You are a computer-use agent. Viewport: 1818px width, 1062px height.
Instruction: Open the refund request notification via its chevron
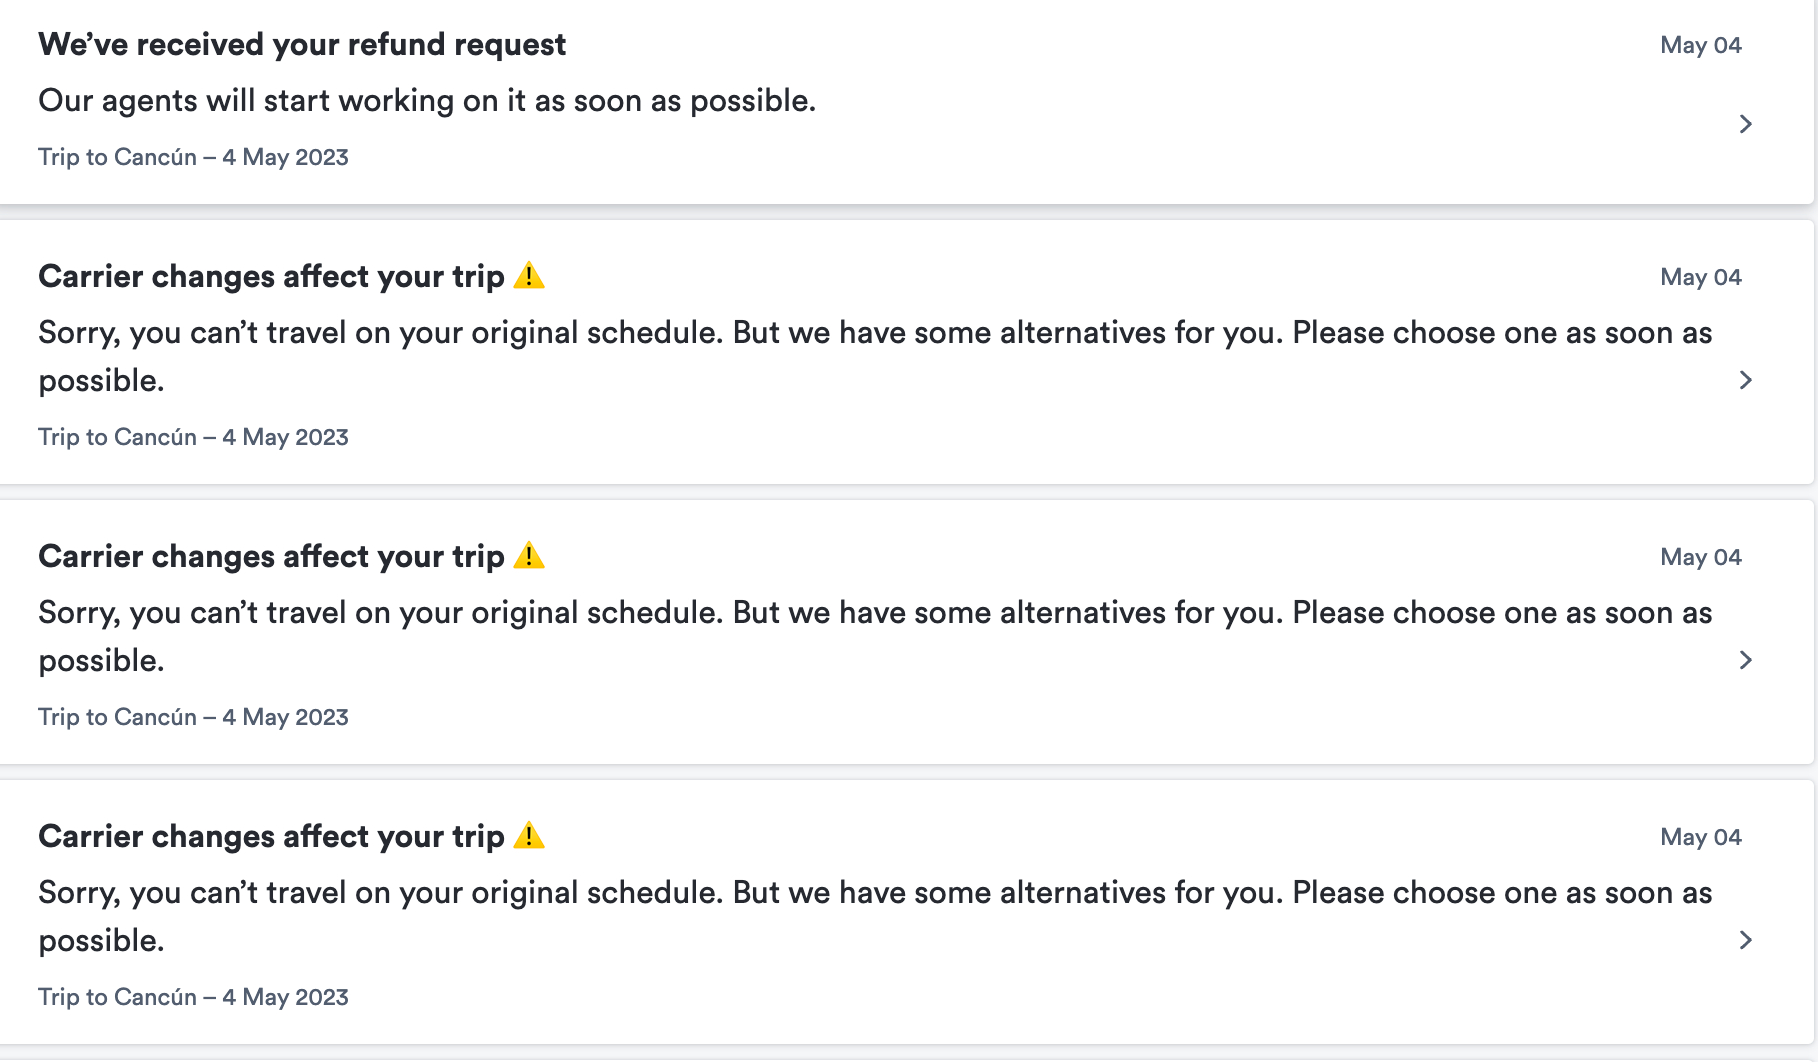pos(1745,124)
